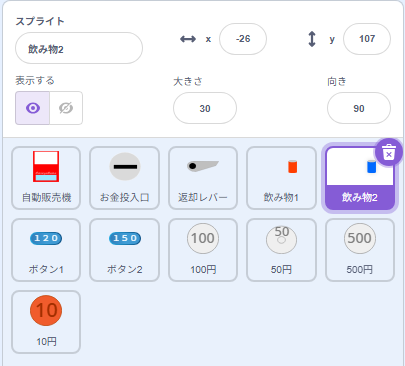Select the ボタン1 120 button sprite
This screenshot has width=405, height=366.
point(46,250)
